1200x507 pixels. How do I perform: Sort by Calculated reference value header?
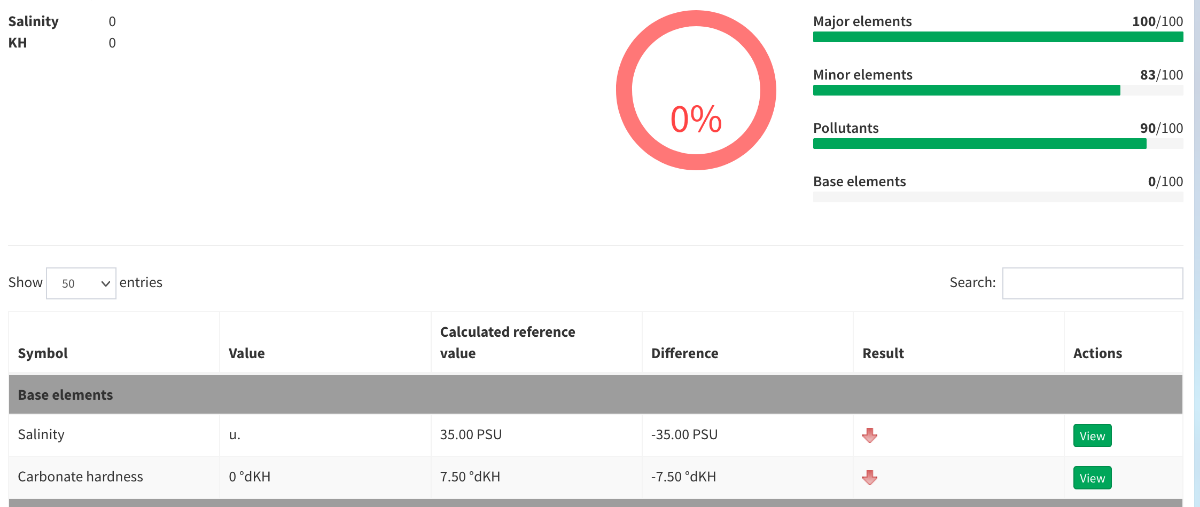click(508, 342)
